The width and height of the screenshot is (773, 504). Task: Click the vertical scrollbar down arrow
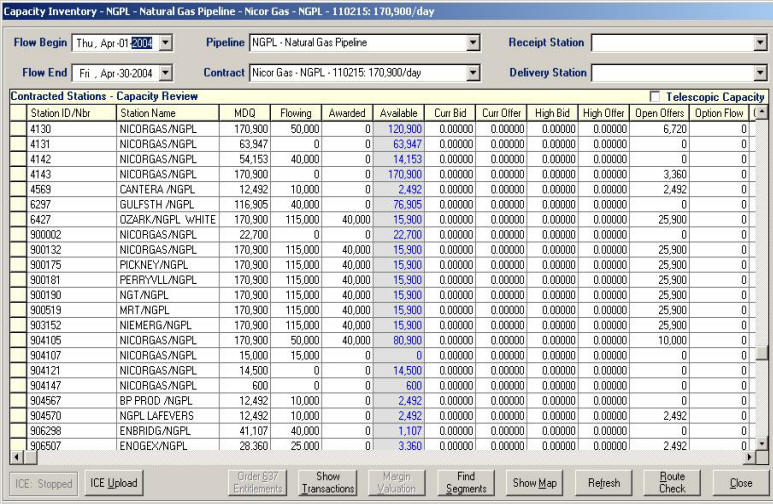[762, 444]
